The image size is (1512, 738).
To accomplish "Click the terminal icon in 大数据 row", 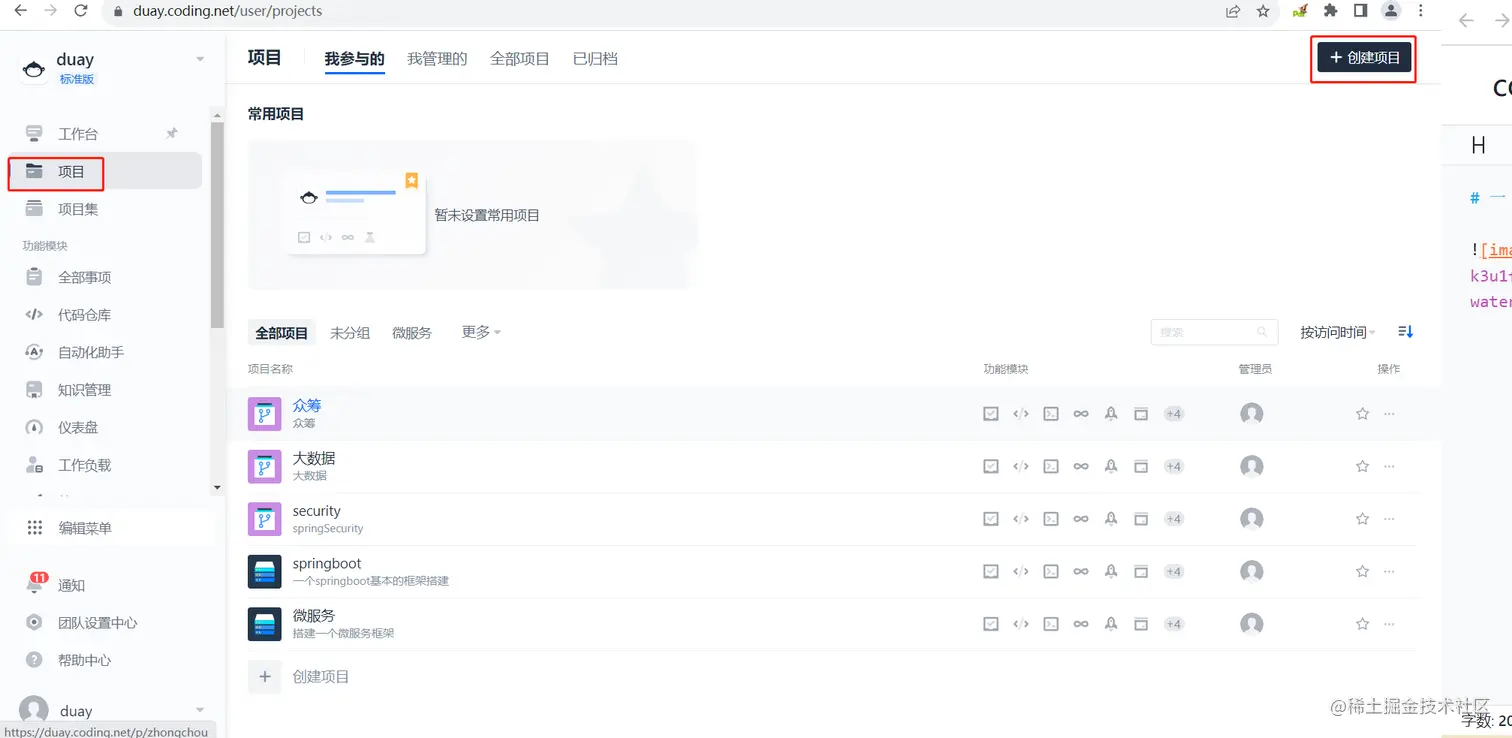I will click(1051, 466).
